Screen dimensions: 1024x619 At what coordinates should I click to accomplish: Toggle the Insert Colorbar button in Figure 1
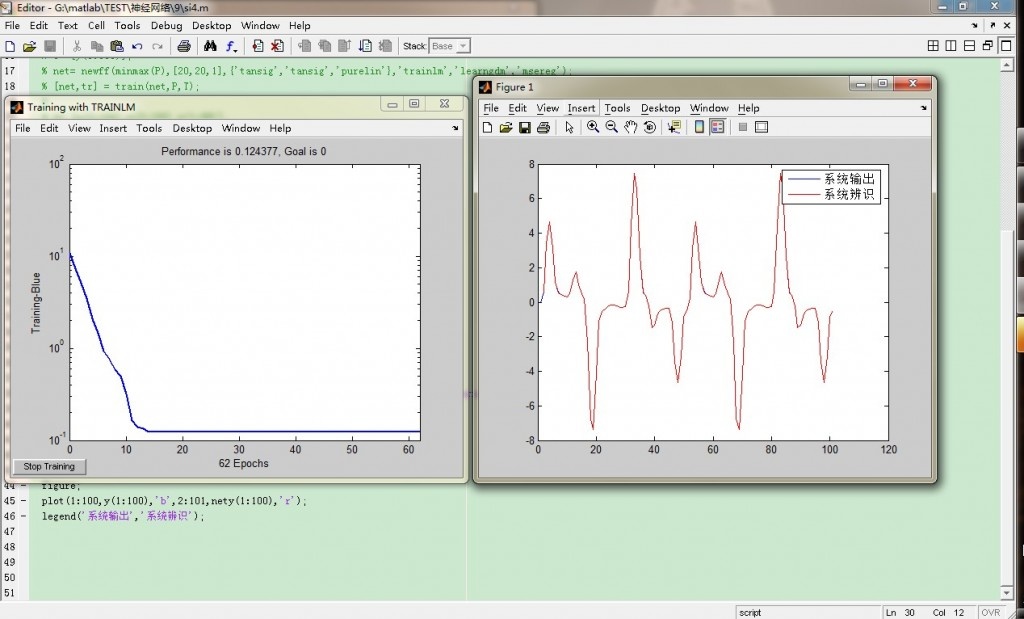(699, 127)
